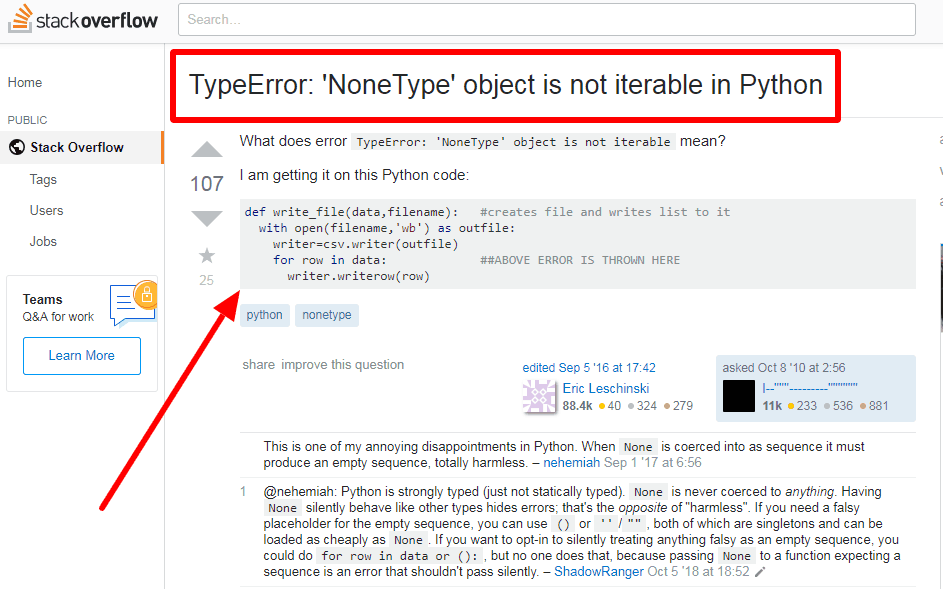
Task: Click the Learn More button for Teams
Action: 82,356
